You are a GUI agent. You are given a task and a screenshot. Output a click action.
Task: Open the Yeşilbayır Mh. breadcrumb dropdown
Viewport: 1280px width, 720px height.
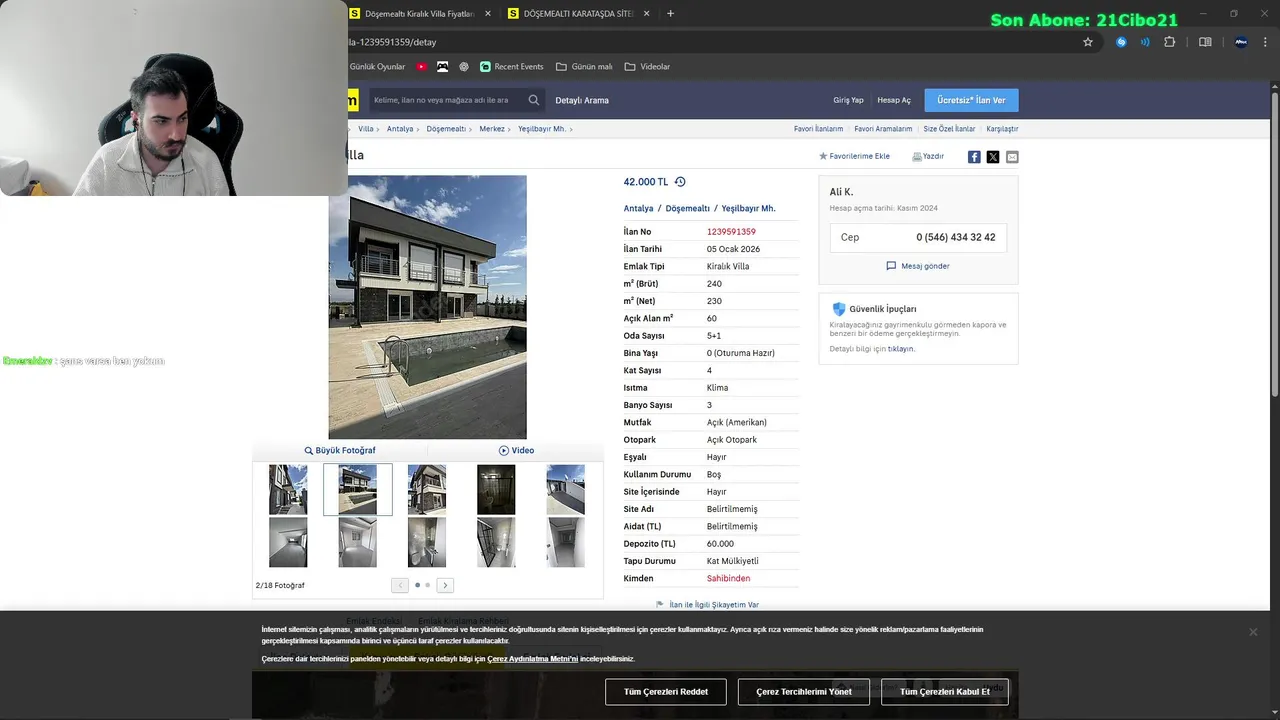click(544, 129)
